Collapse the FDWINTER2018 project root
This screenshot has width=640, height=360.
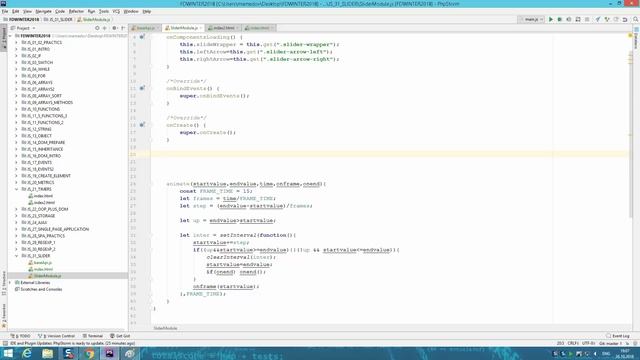[x=10, y=36]
